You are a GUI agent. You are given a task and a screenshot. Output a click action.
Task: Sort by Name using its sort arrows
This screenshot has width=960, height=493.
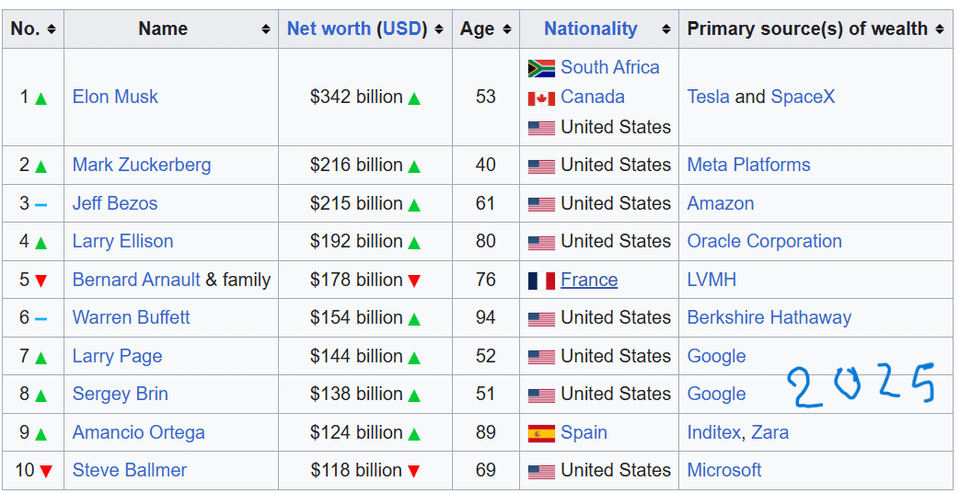266,29
